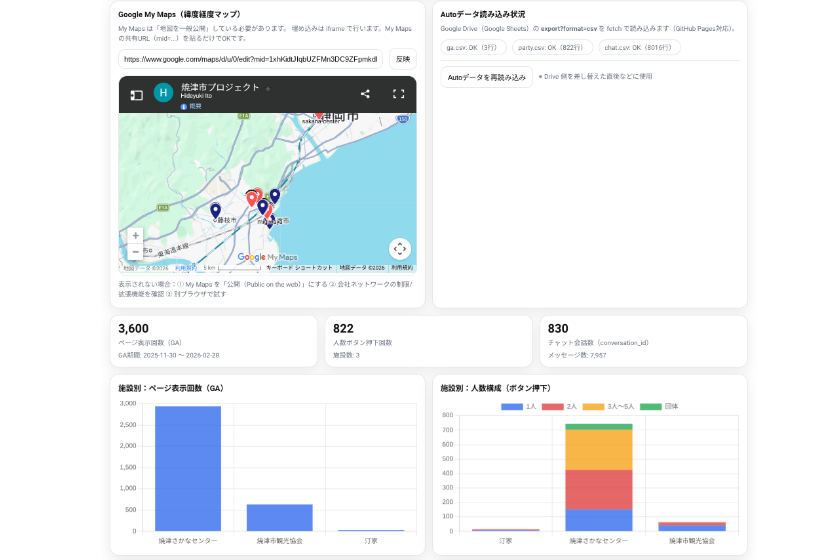Screen dimensions: 840x560
Task: Click the map pan control circle
Action: 400,249
